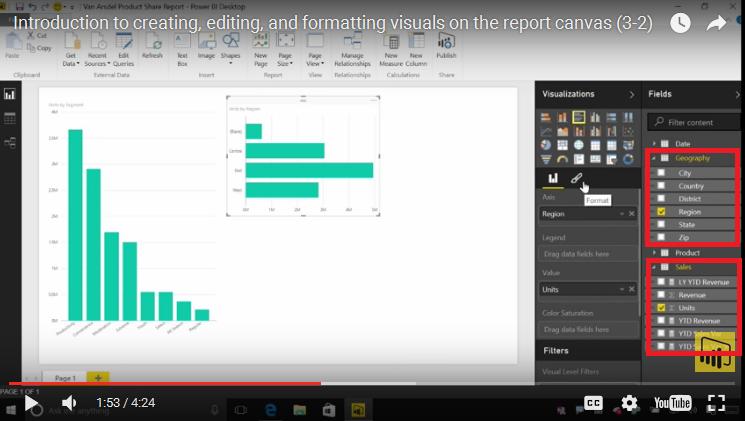Check the City field checkbox
This screenshot has width=745, height=421.
661,173
